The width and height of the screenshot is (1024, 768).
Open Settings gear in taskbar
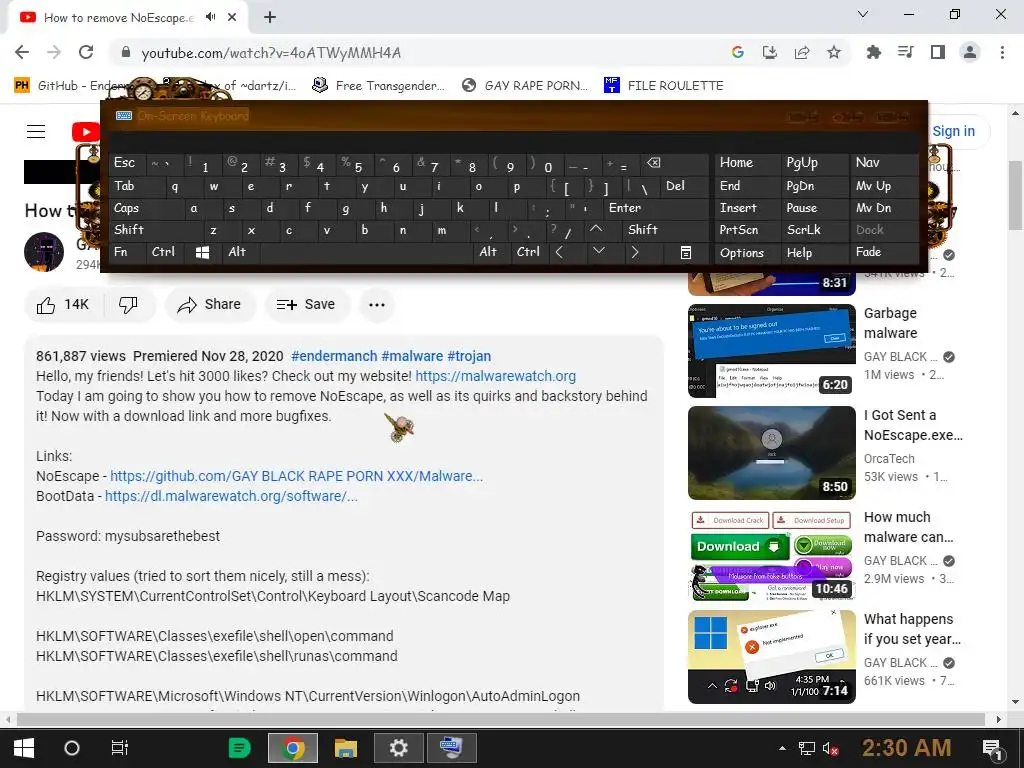[x=398, y=748]
